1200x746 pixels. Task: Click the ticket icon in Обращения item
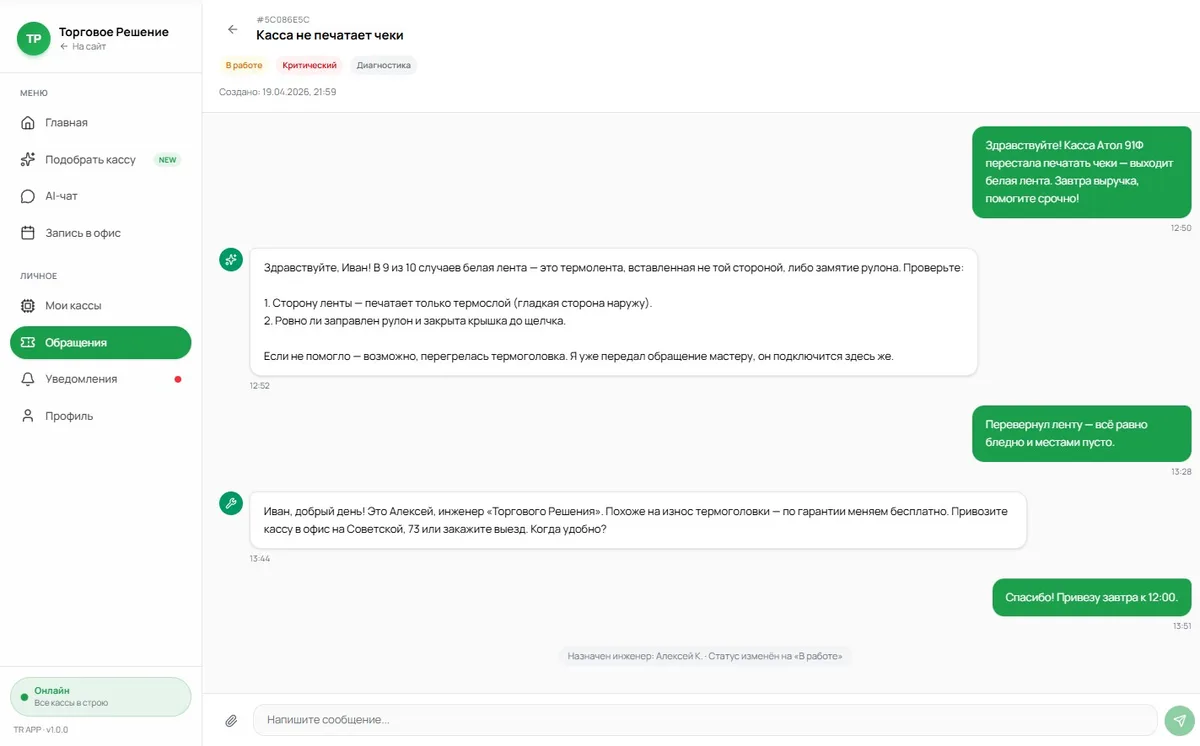coord(28,343)
